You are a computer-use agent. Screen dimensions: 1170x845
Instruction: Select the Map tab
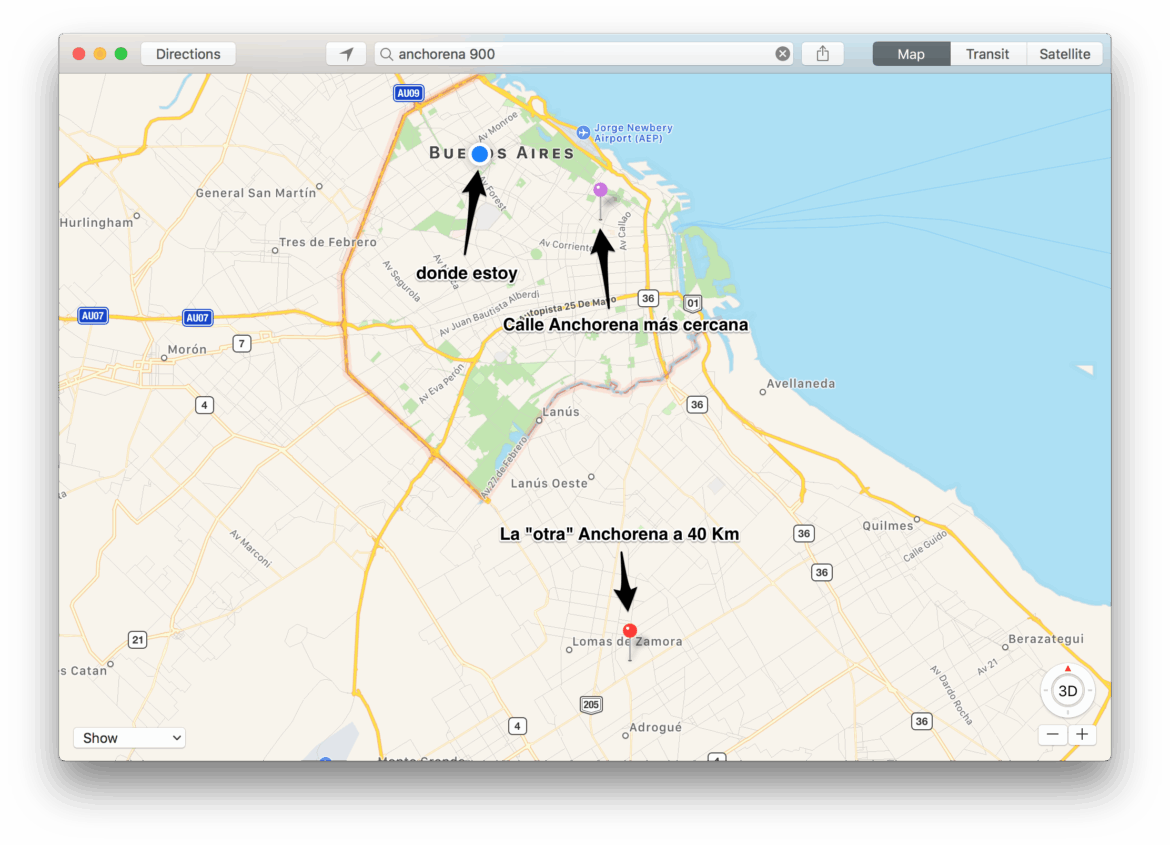point(910,53)
